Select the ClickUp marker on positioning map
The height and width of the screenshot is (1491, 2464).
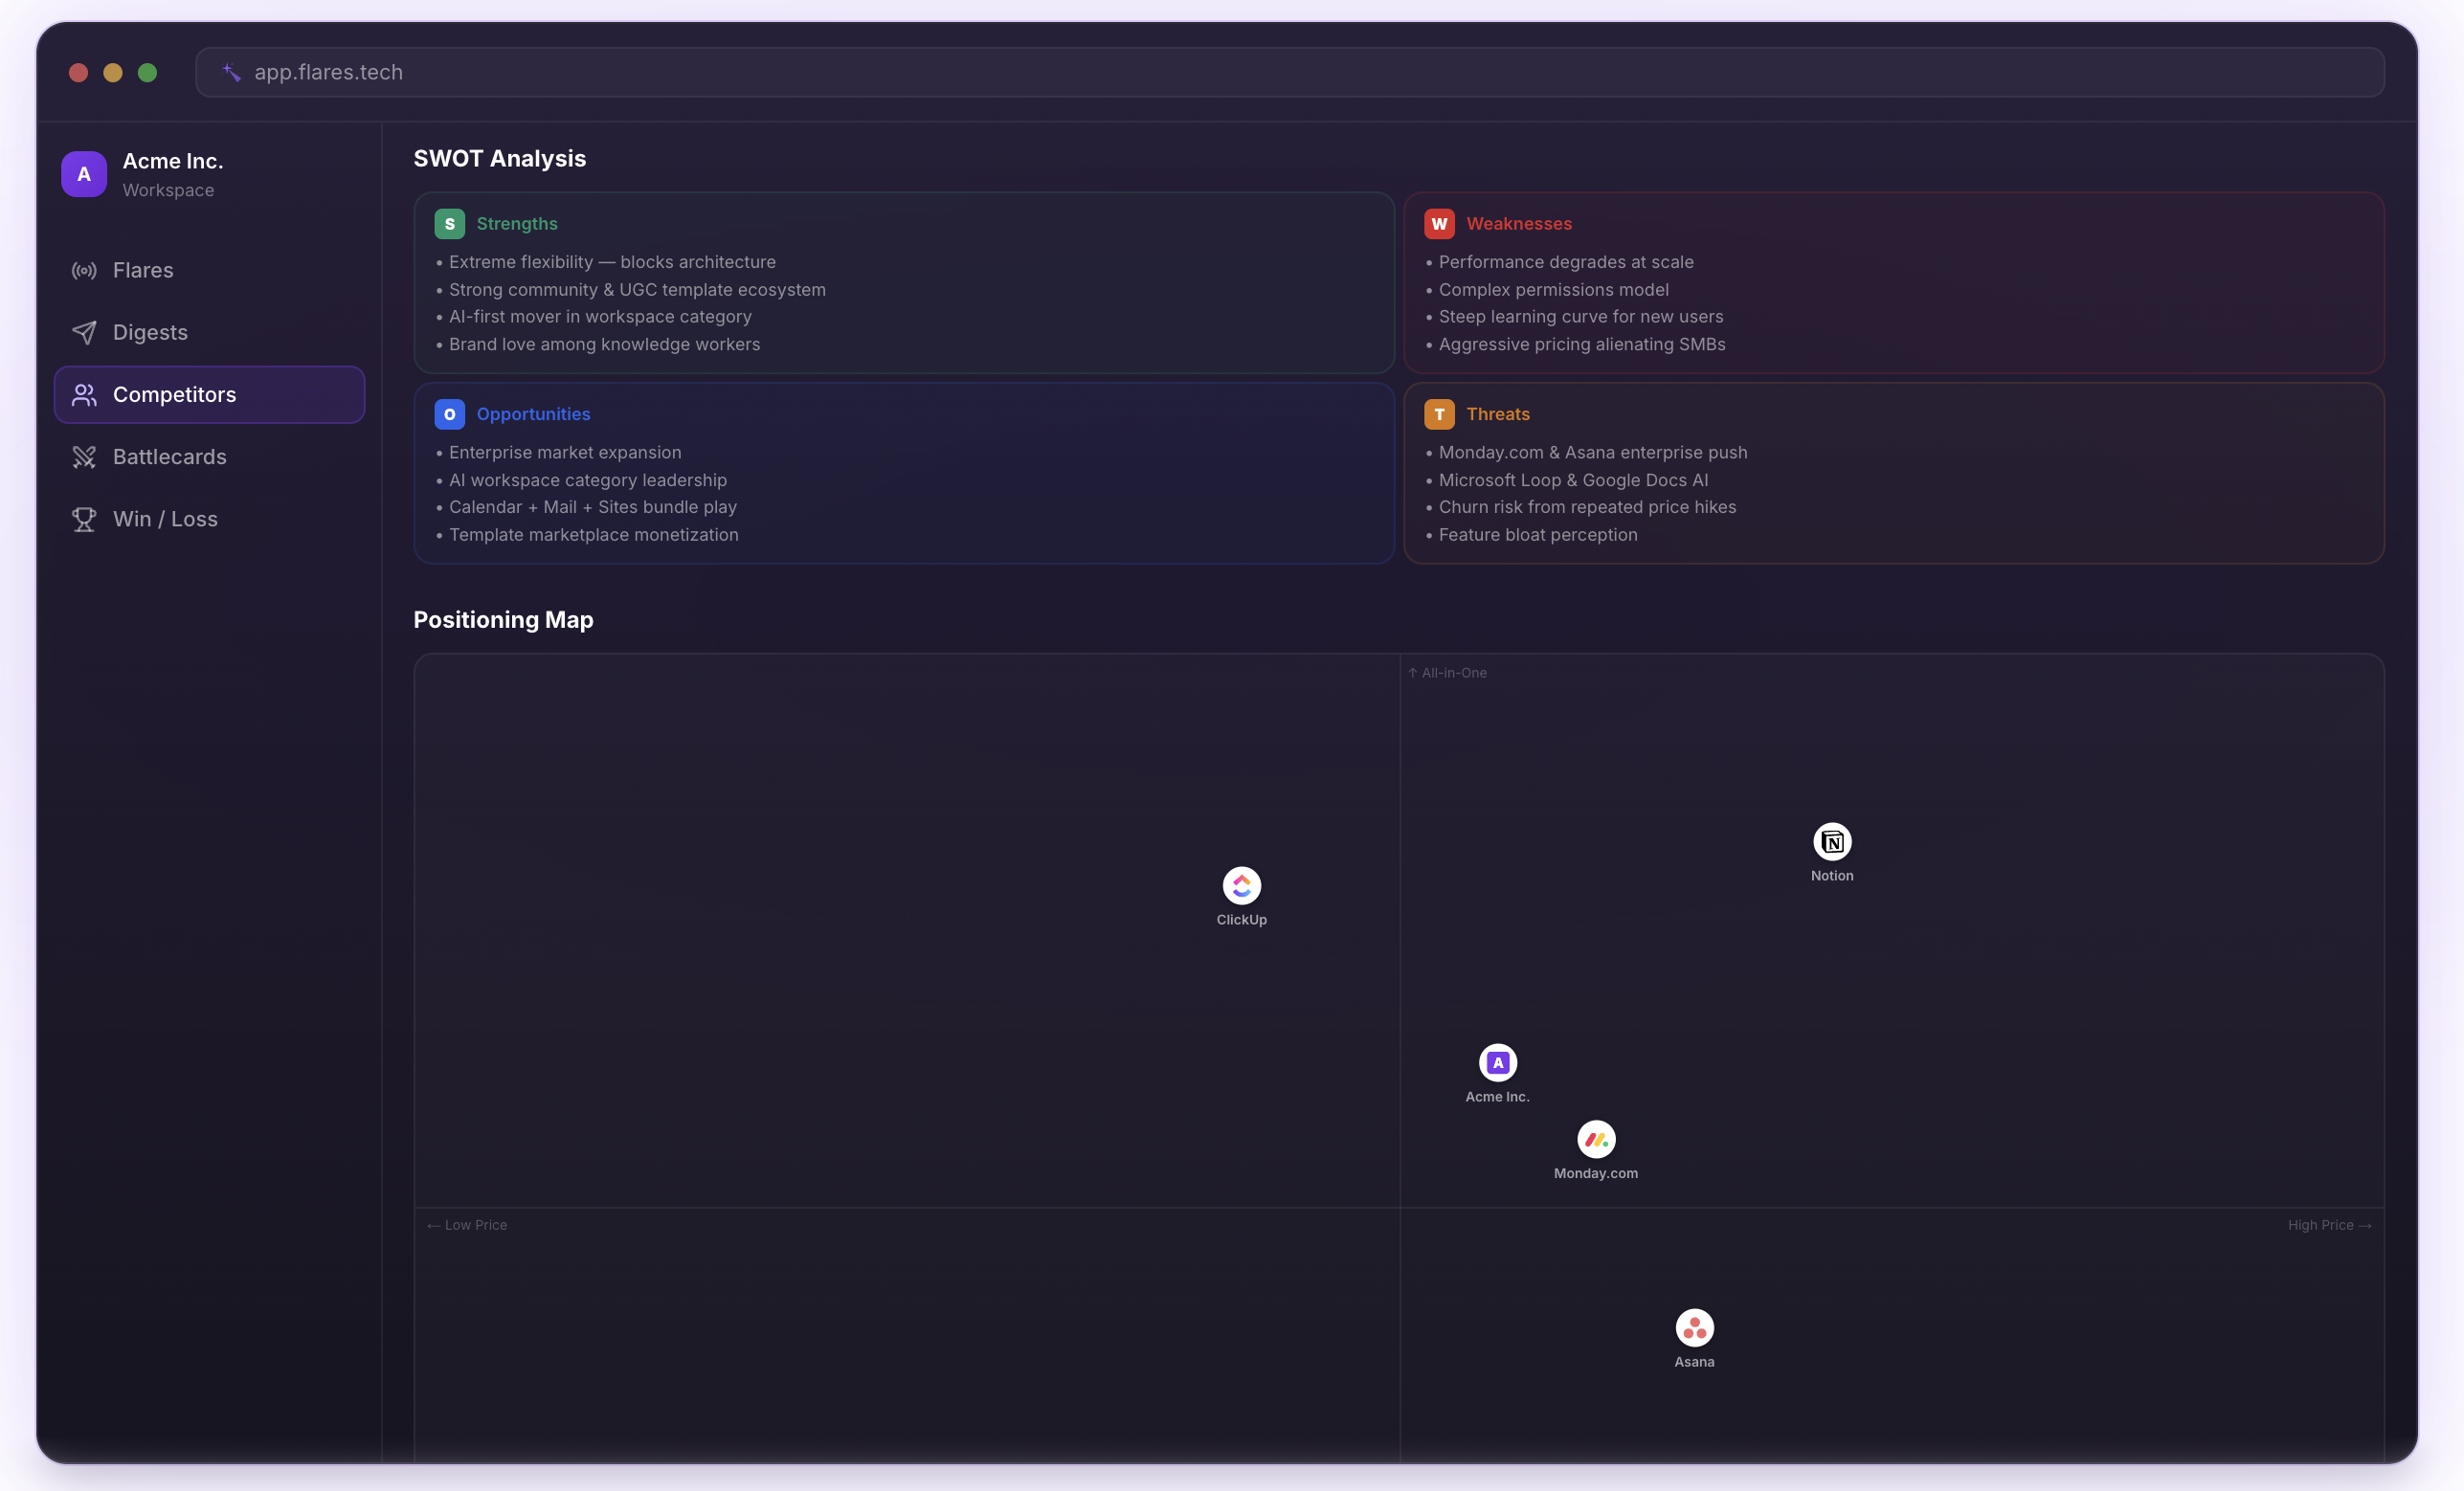pyautogui.click(x=1241, y=885)
